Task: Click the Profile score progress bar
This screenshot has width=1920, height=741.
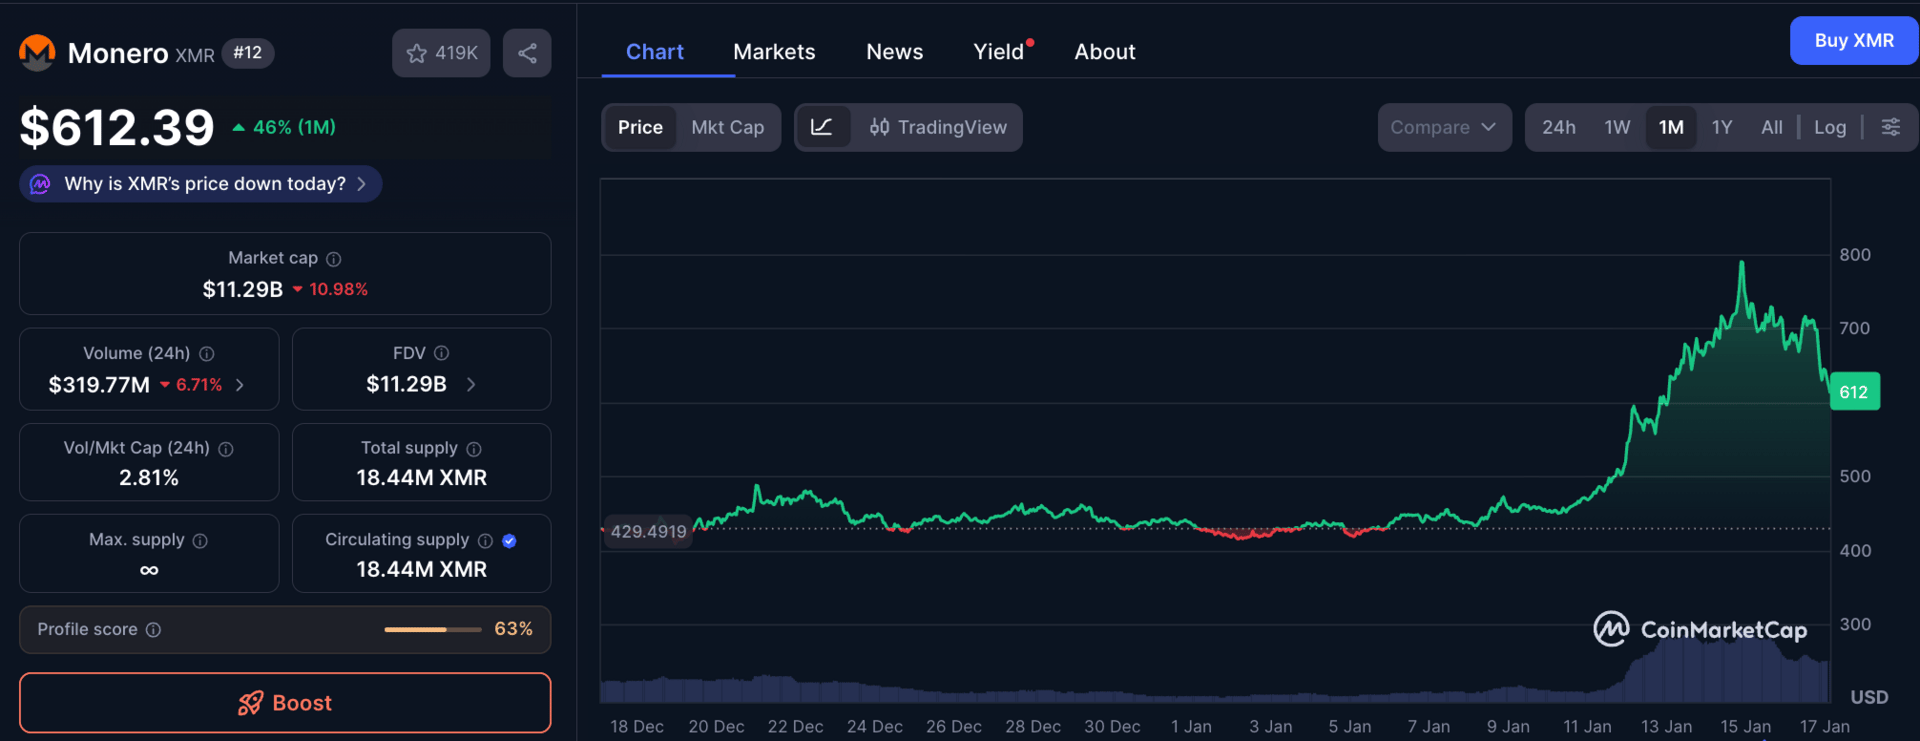Action: (432, 630)
